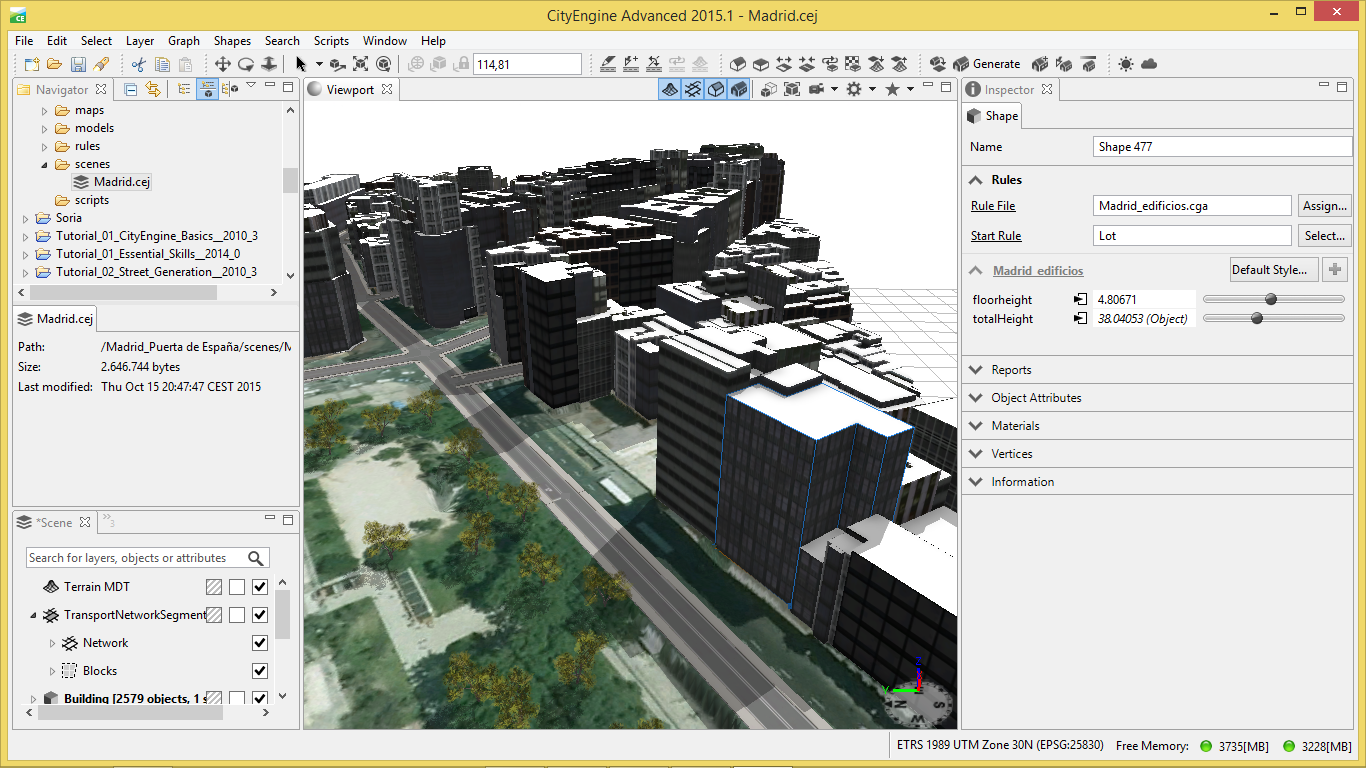Click the coordinate field showing 114,81
The width and height of the screenshot is (1366, 768).
point(527,64)
